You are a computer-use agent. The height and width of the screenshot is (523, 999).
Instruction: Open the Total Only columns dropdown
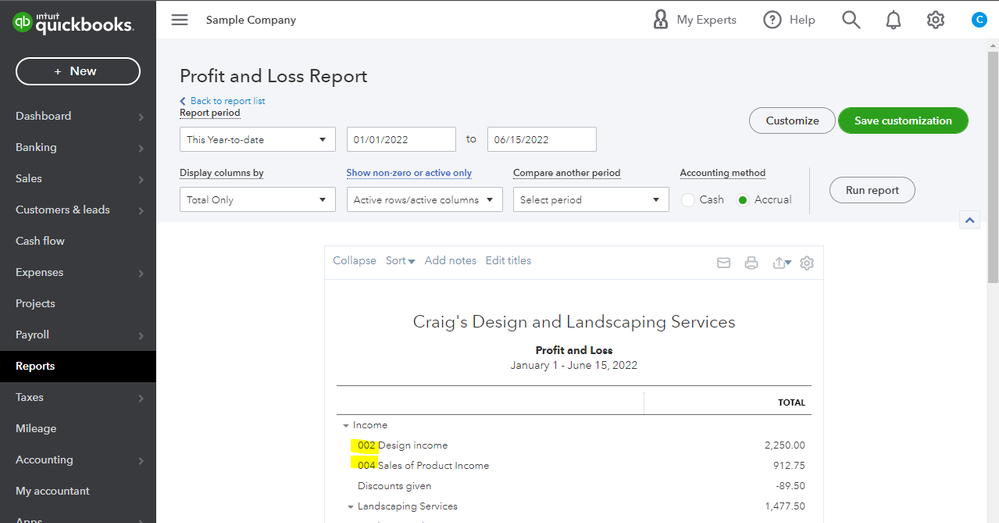pos(257,200)
